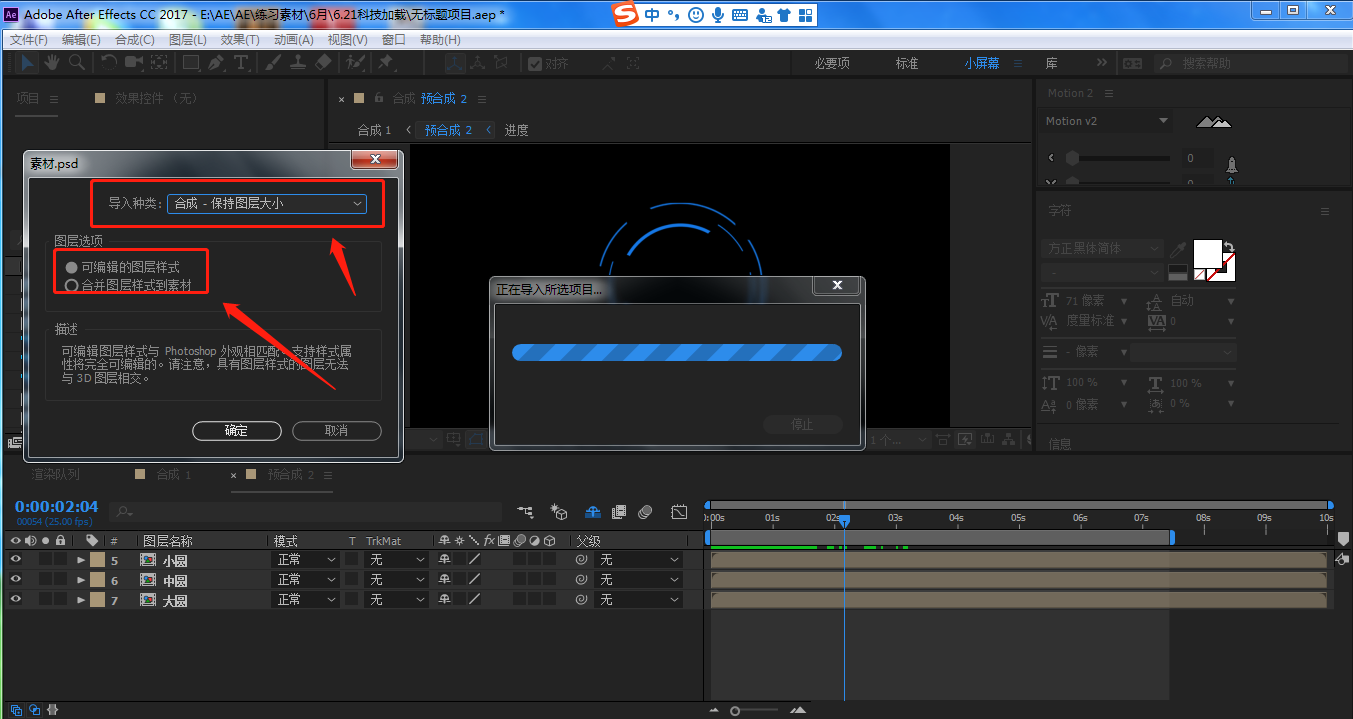Select the Horizontal Type tool
1353x719 pixels.
coord(241,63)
